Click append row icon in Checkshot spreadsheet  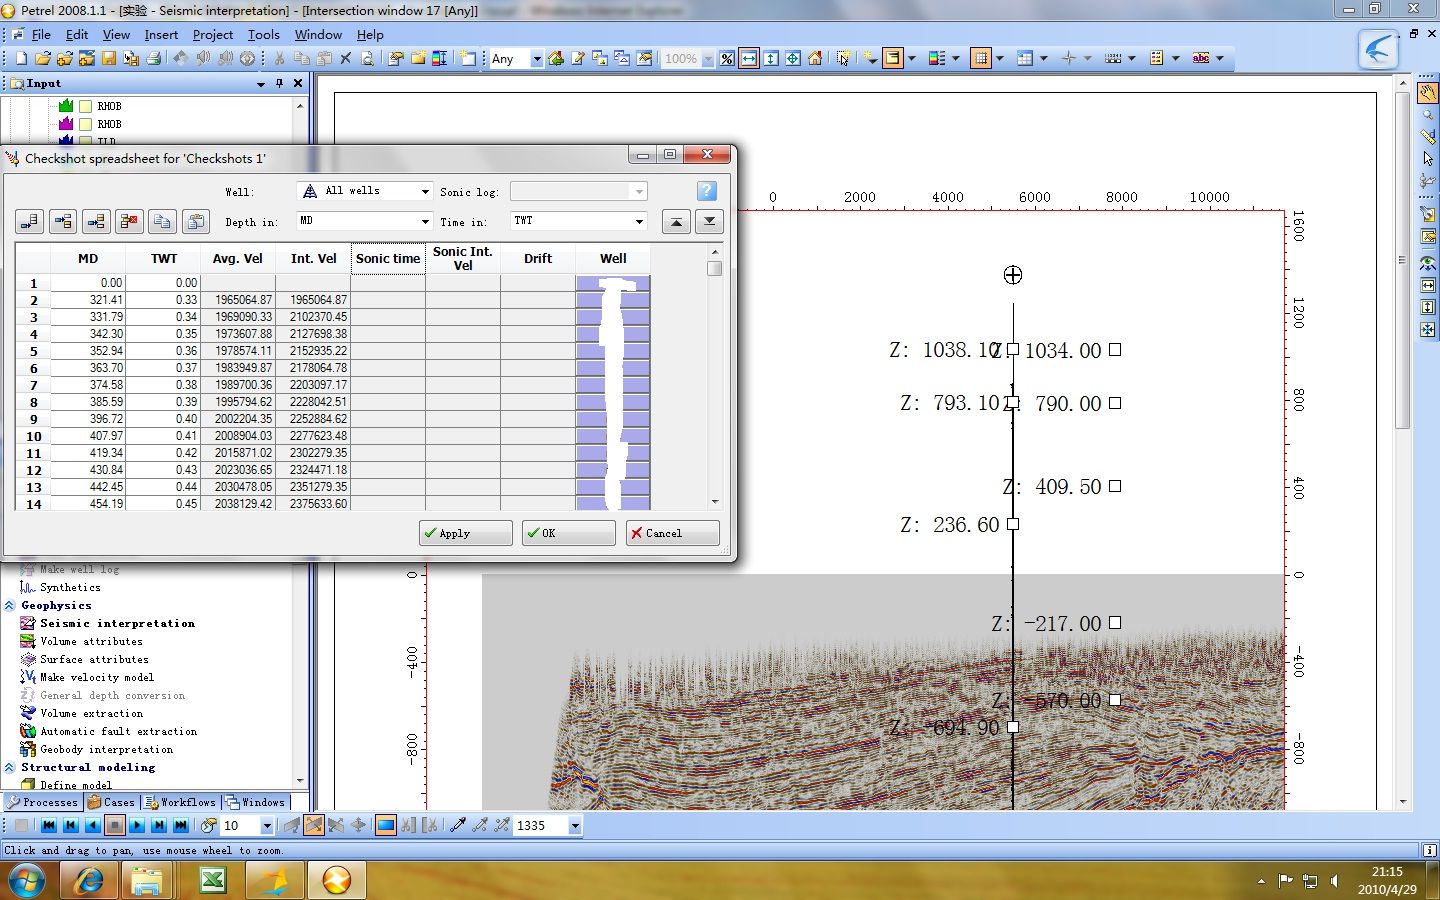[x=30, y=221]
